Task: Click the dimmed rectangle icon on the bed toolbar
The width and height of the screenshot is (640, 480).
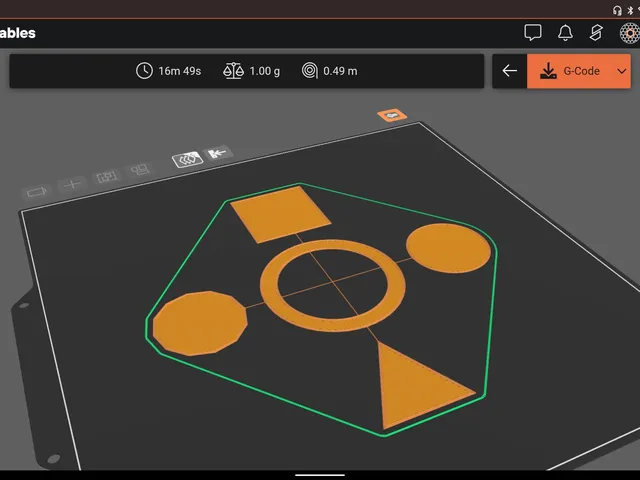Action: pyautogui.click(x=37, y=192)
